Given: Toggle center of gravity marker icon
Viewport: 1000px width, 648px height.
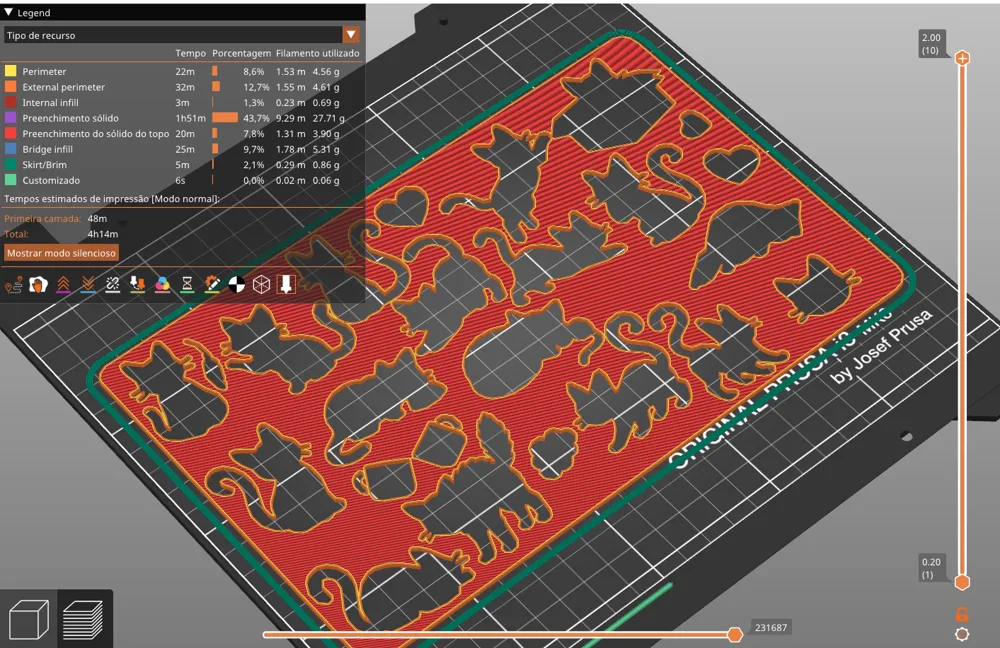Looking at the screenshot, I should coord(237,284).
